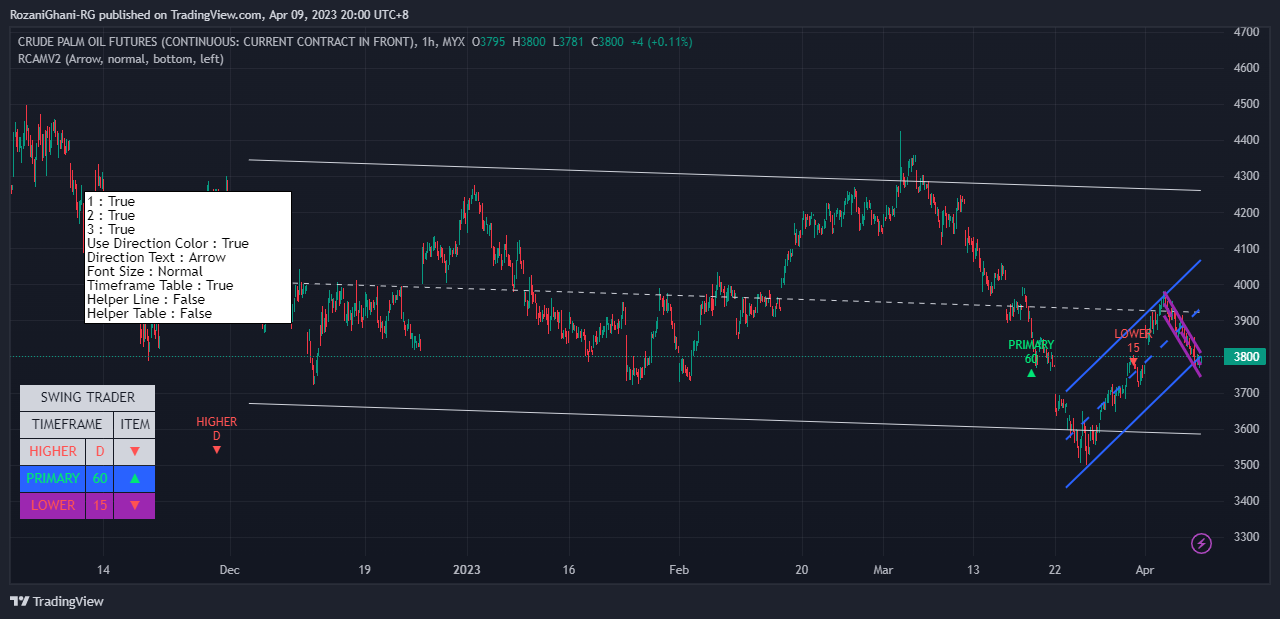Select the 'ITEM' column header cell
The image size is (1280, 619).
tap(135, 424)
